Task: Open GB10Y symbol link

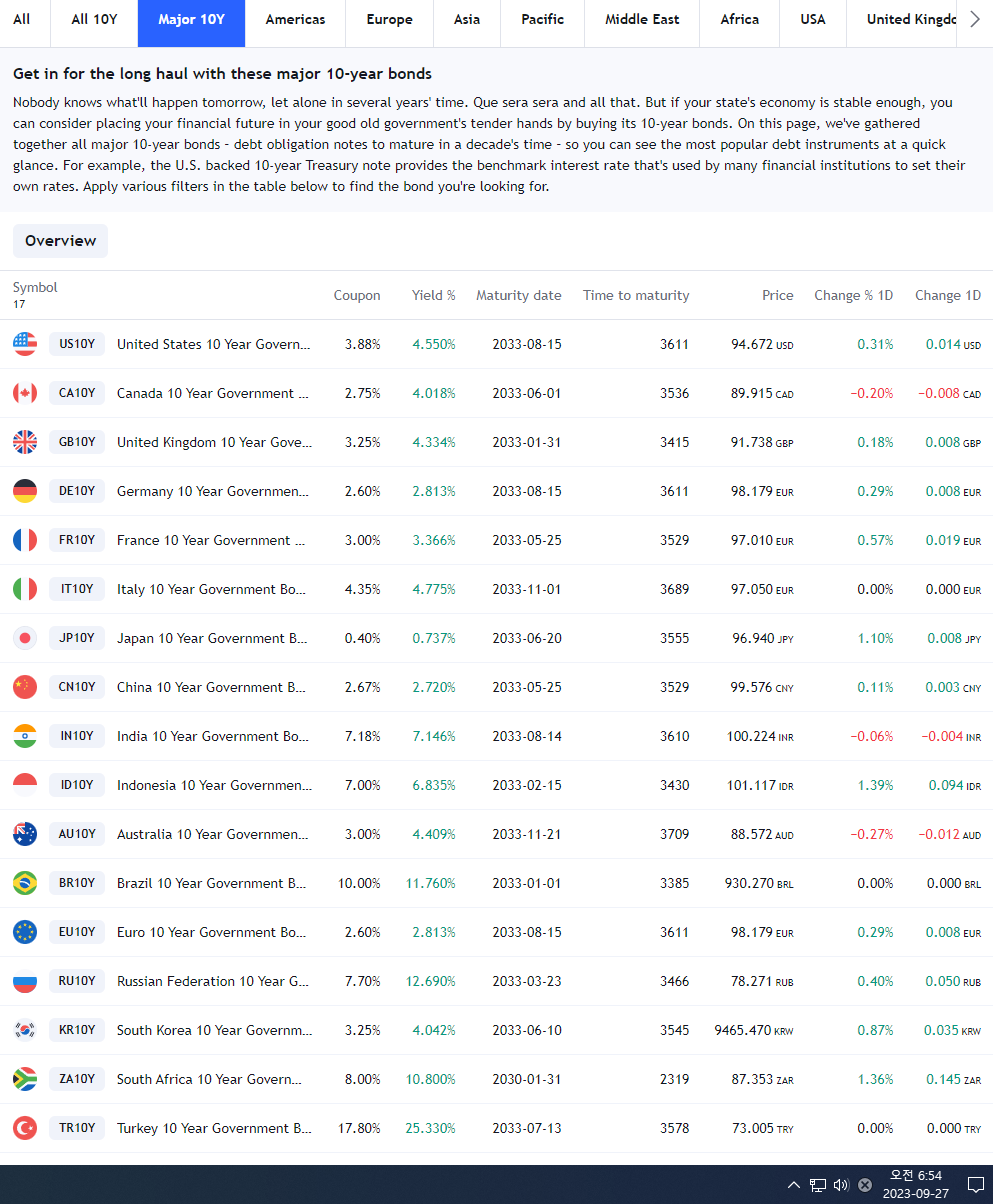Action: click(77, 442)
